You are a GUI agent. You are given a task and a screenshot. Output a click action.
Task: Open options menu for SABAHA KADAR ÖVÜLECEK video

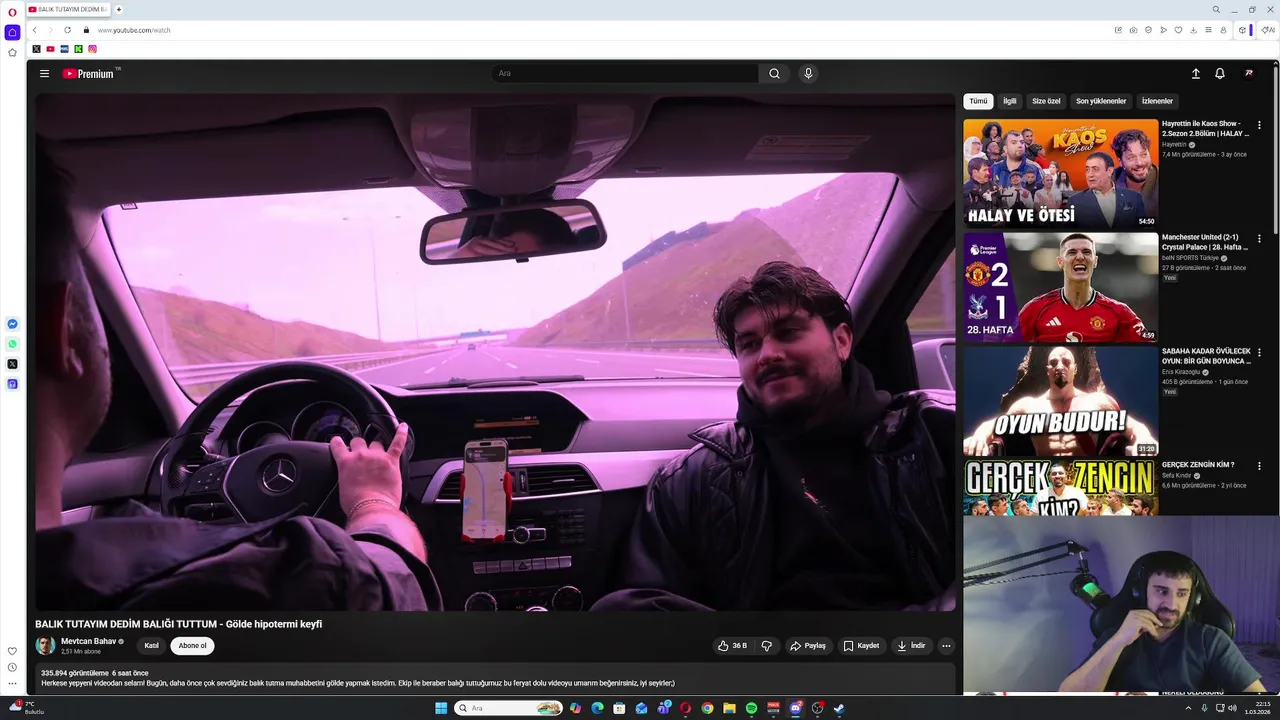1259,353
